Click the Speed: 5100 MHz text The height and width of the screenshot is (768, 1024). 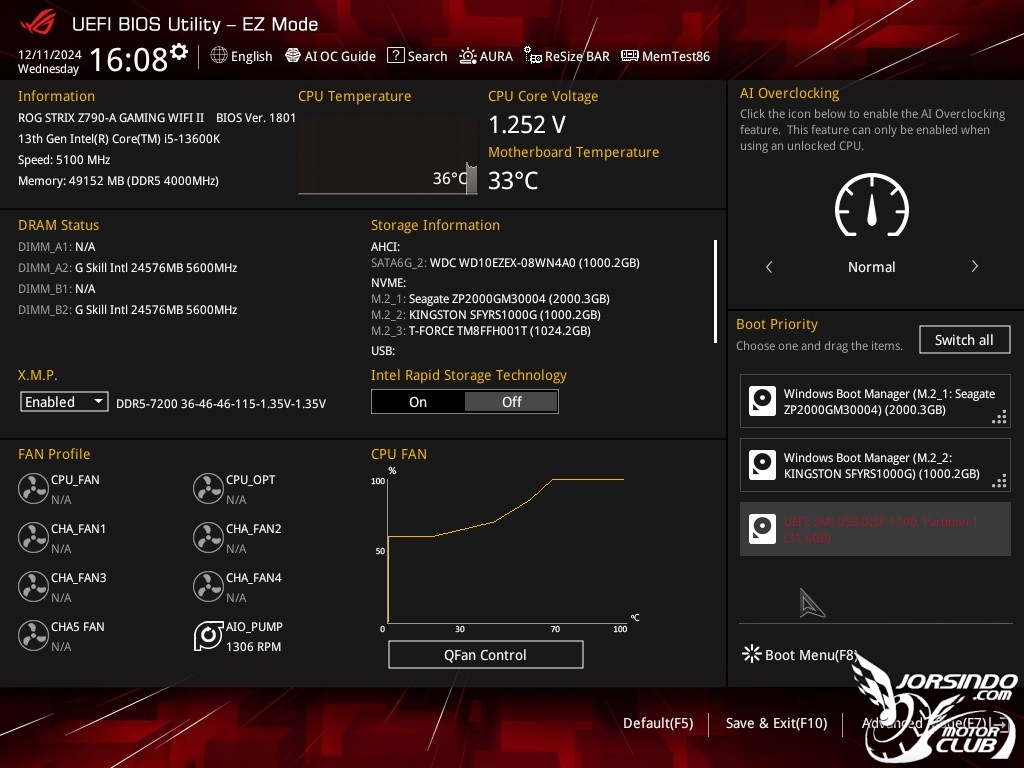pos(64,159)
